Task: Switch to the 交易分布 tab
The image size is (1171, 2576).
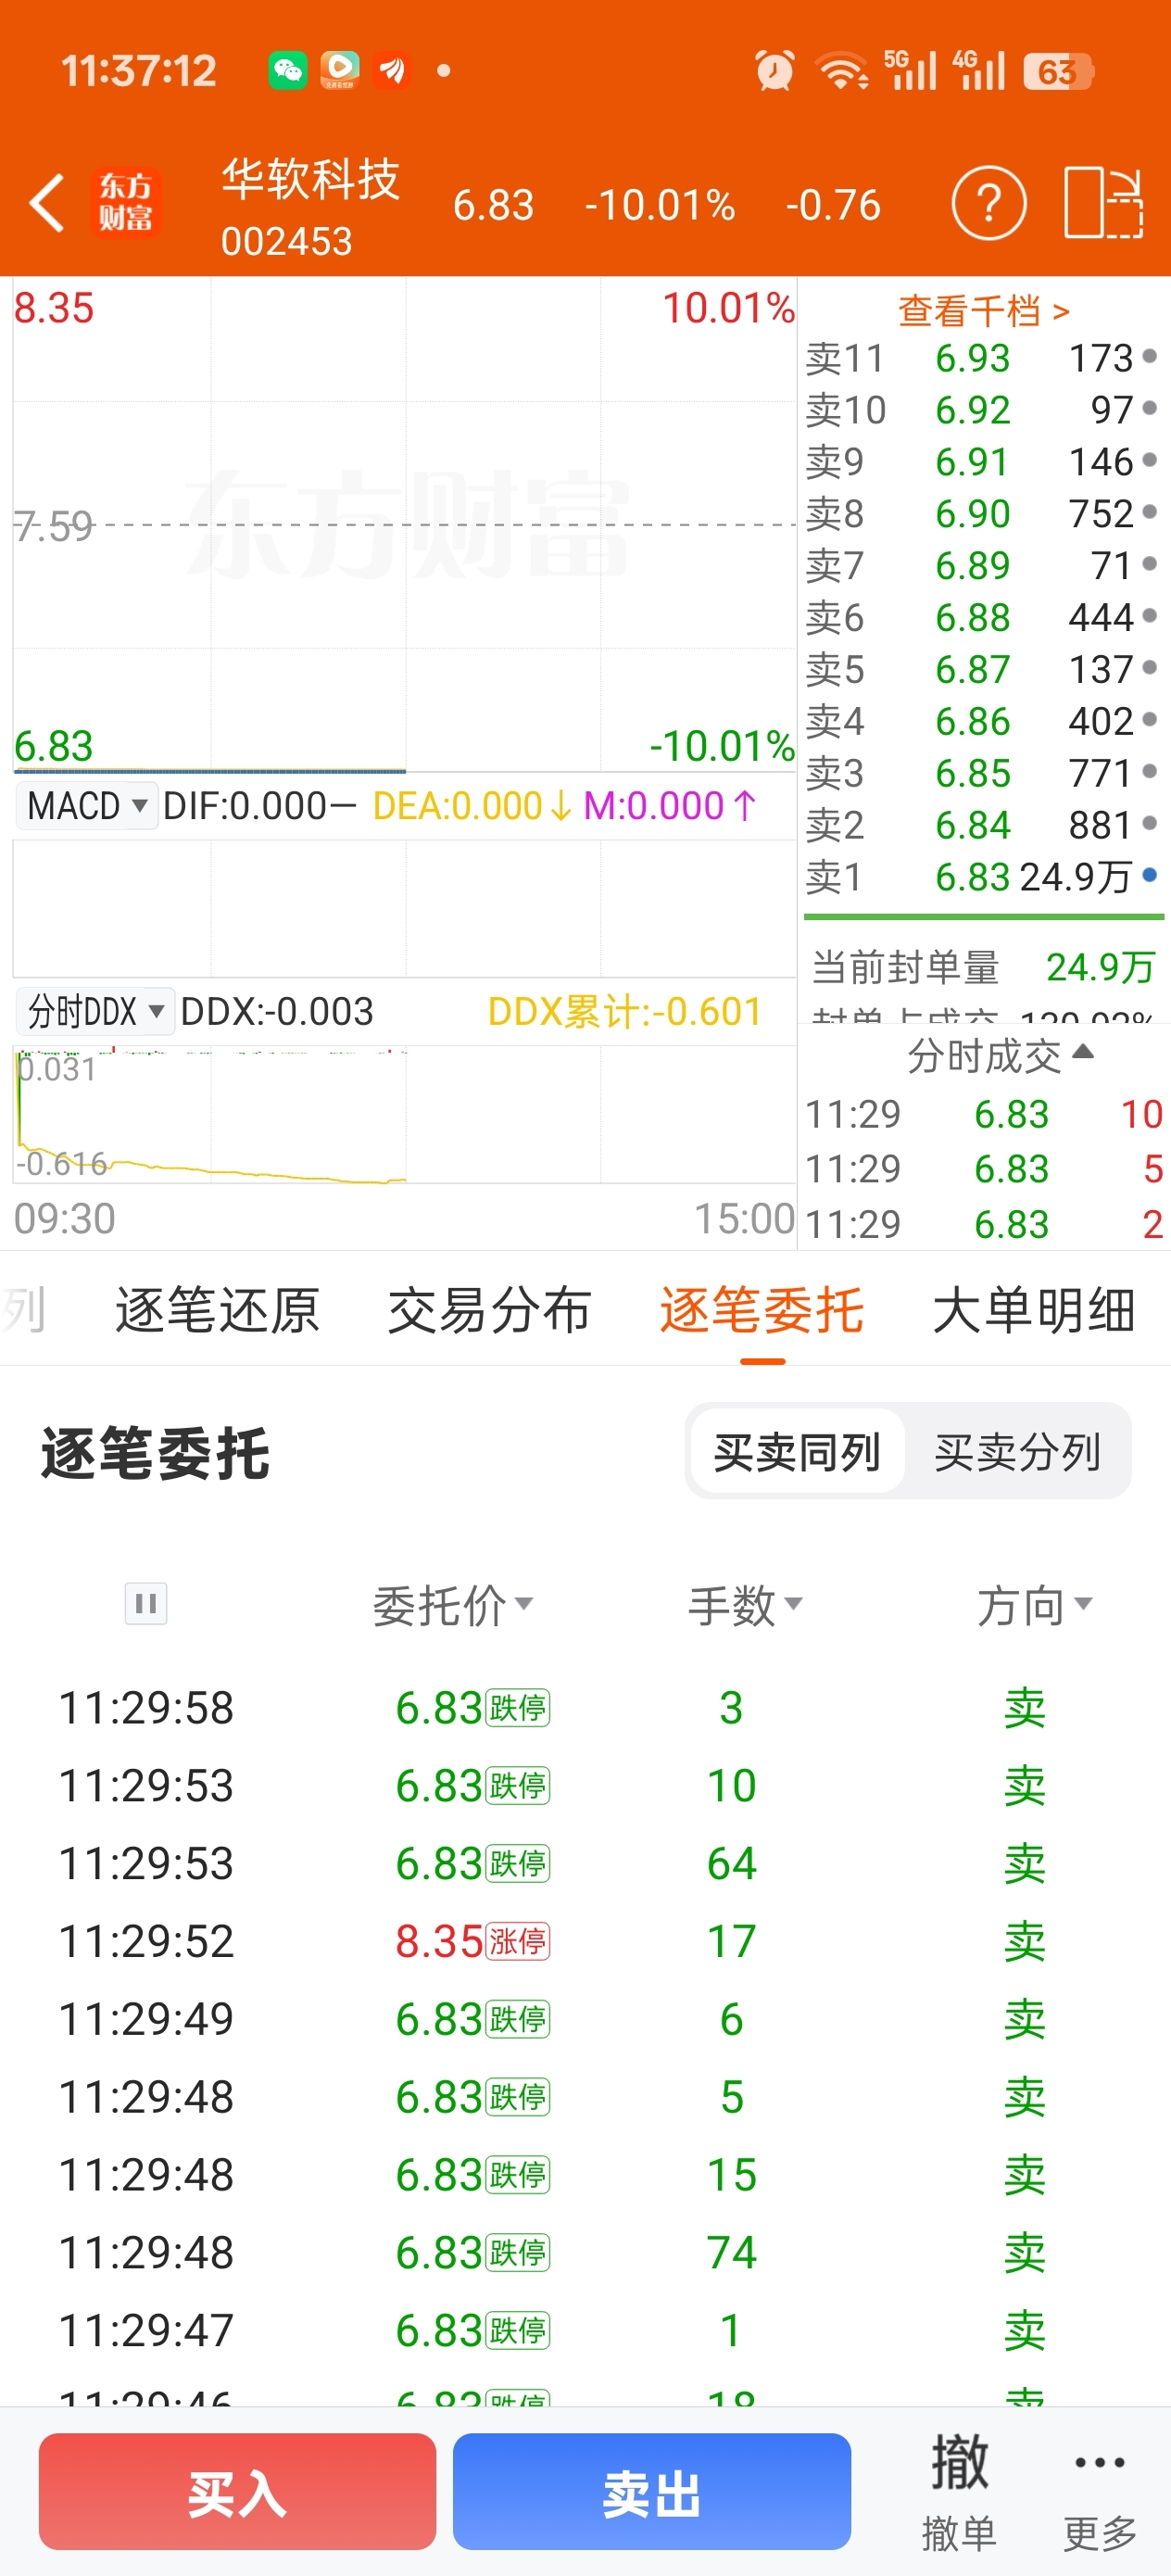Action: [x=489, y=1310]
